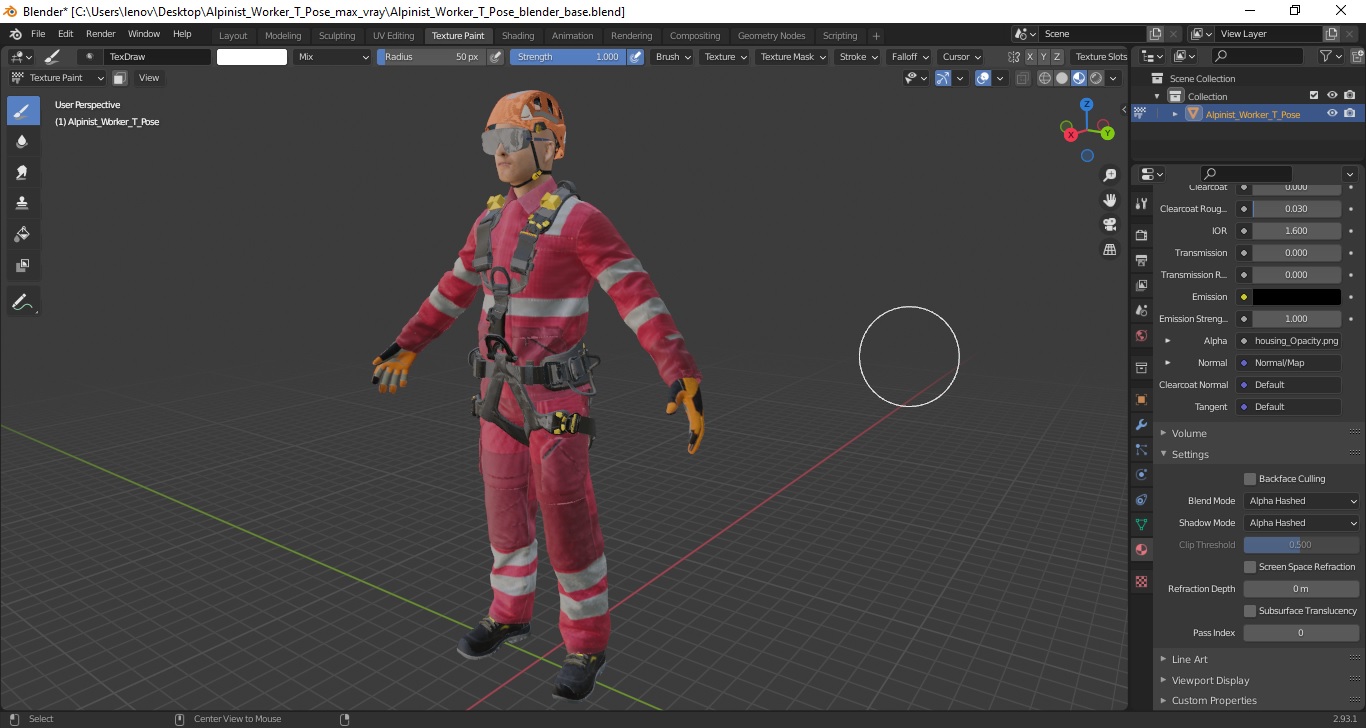Hide Alpinist_Worker_T_Pose in viewport

point(1332,114)
